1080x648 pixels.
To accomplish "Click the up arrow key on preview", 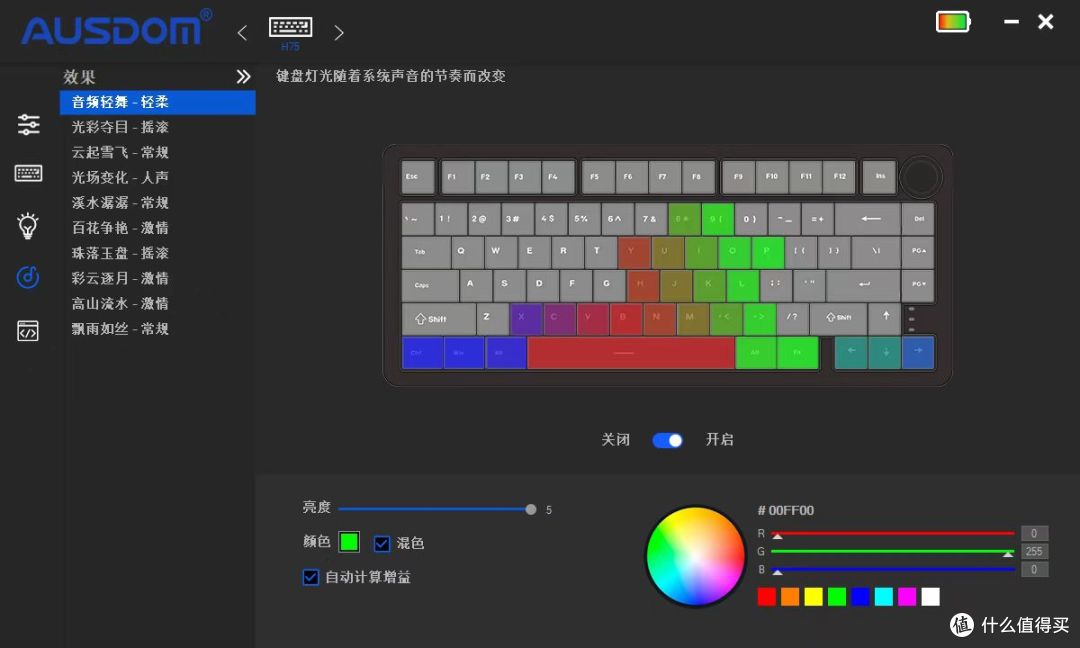I will [885, 318].
